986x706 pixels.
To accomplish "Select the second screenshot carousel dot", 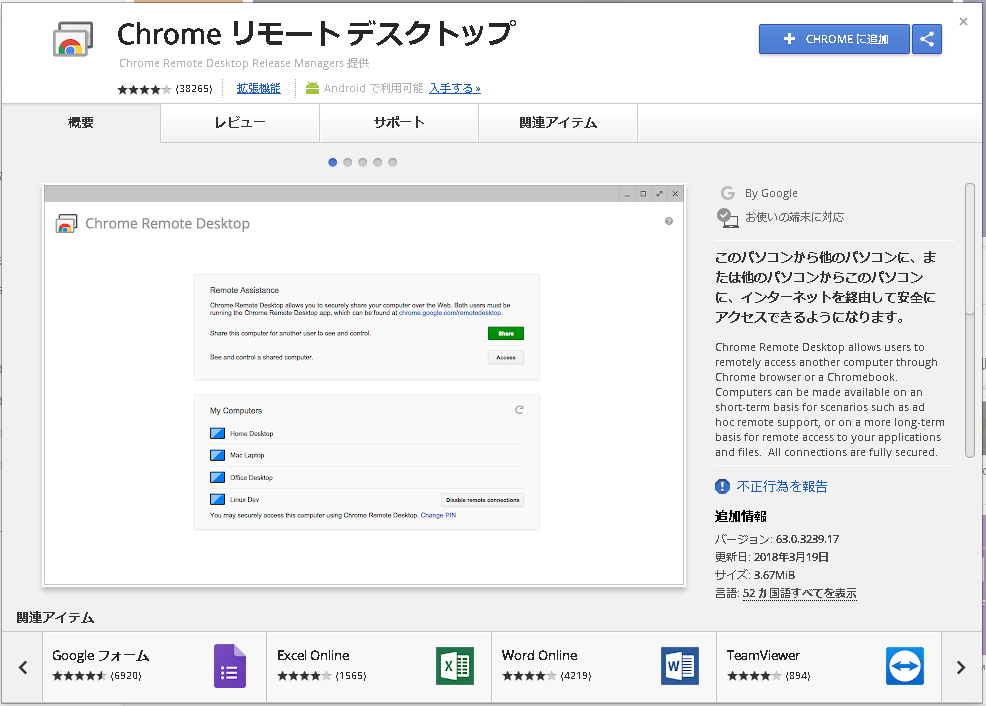I will (348, 162).
